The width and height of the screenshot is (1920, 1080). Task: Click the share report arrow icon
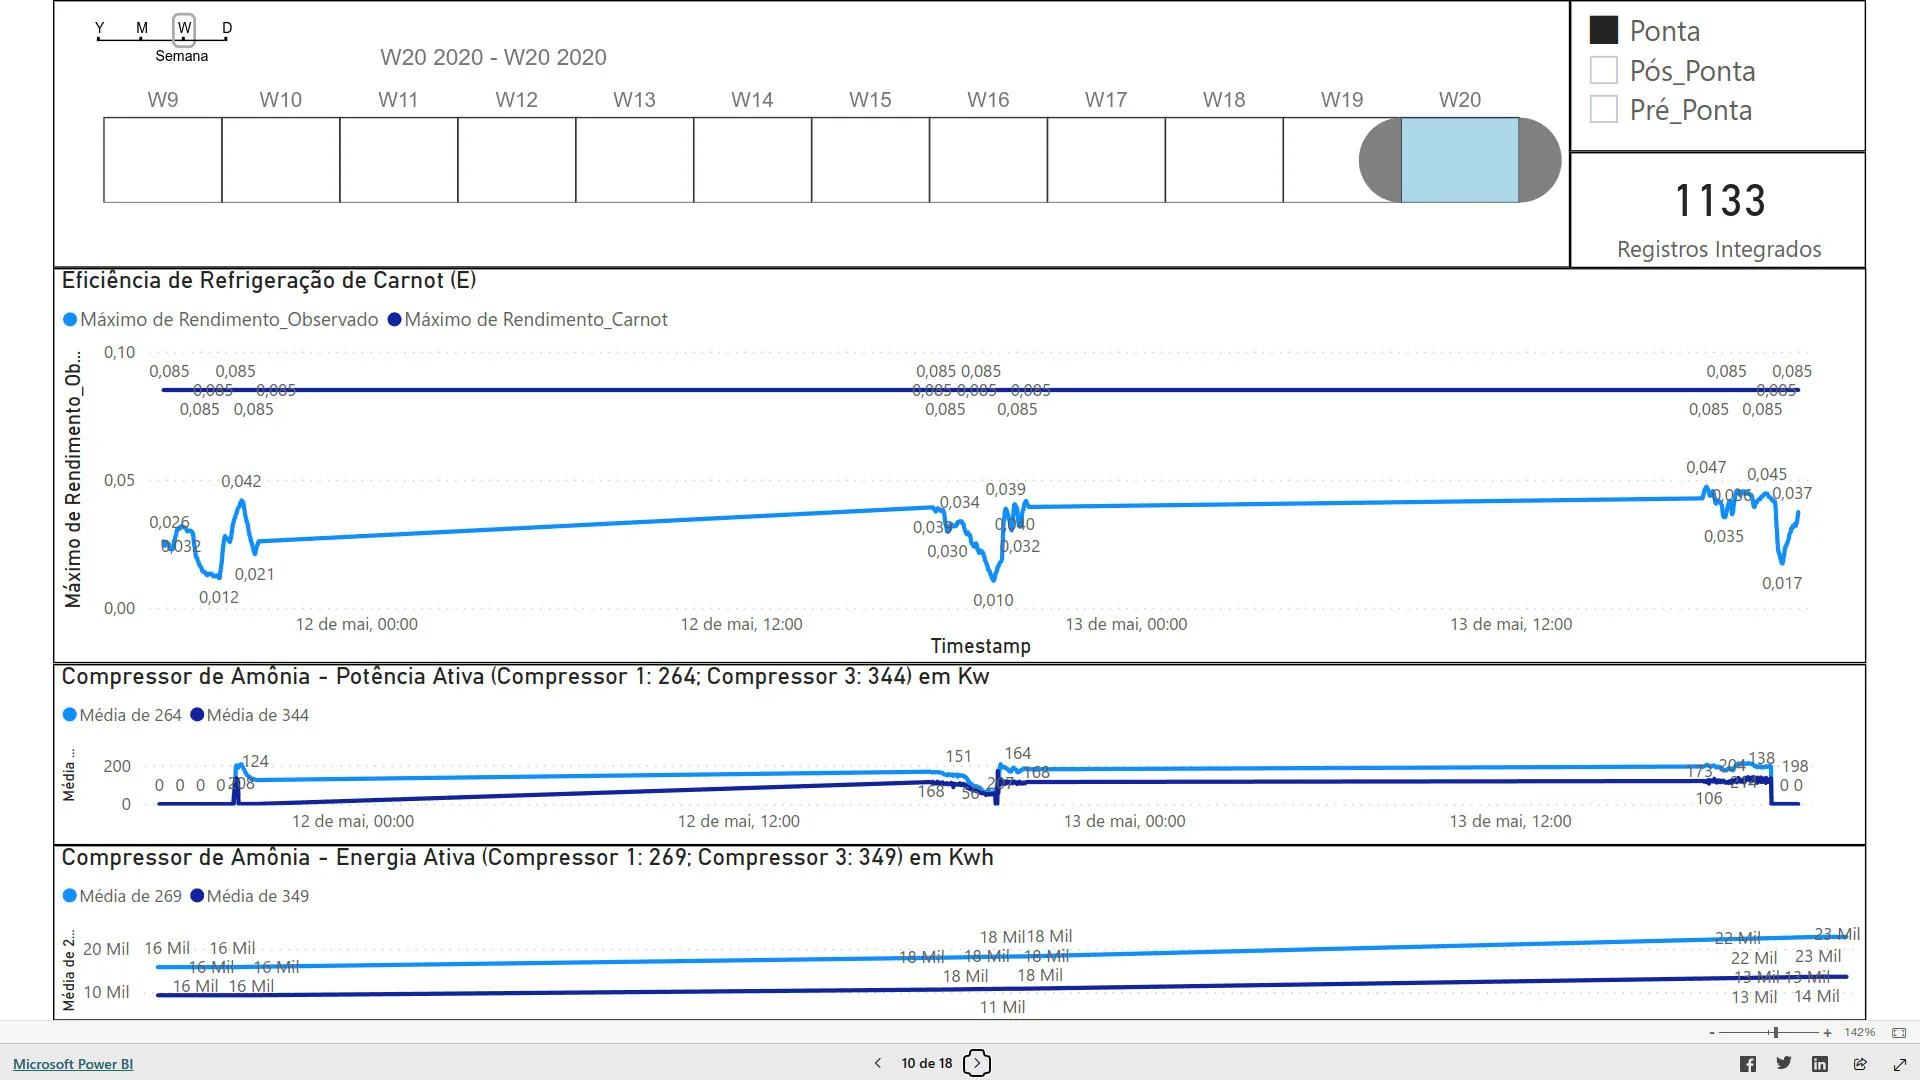pyautogui.click(x=1860, y=1064)
